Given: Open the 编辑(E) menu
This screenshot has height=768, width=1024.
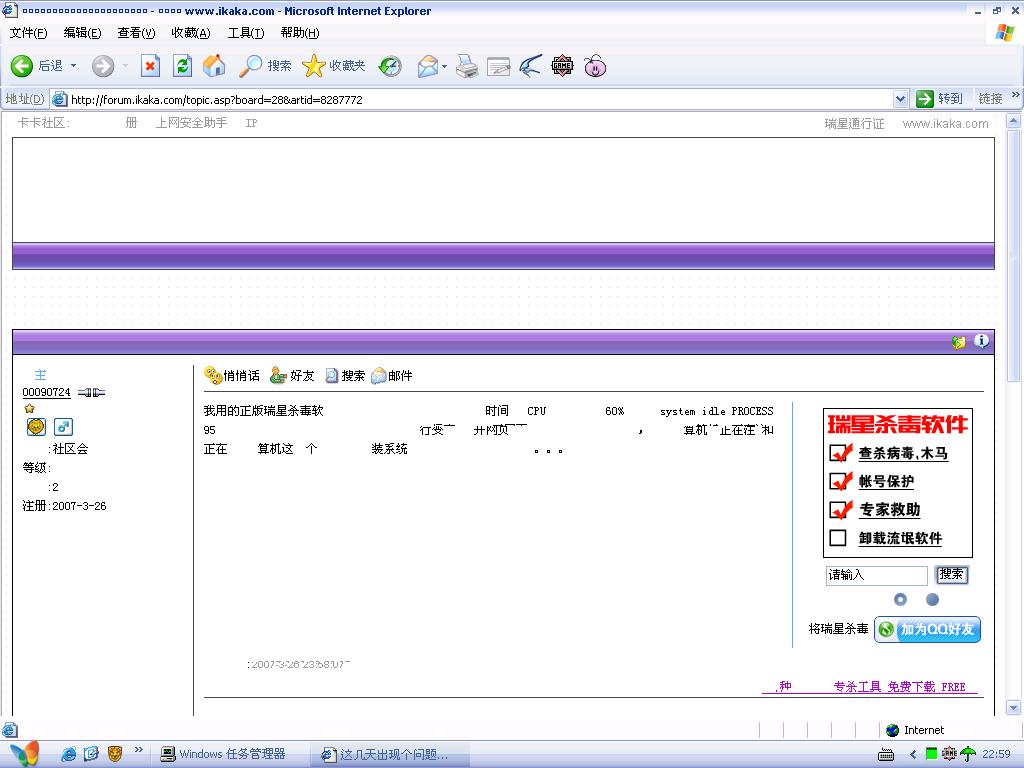Looking at the screenshot, I should (82, 33).
